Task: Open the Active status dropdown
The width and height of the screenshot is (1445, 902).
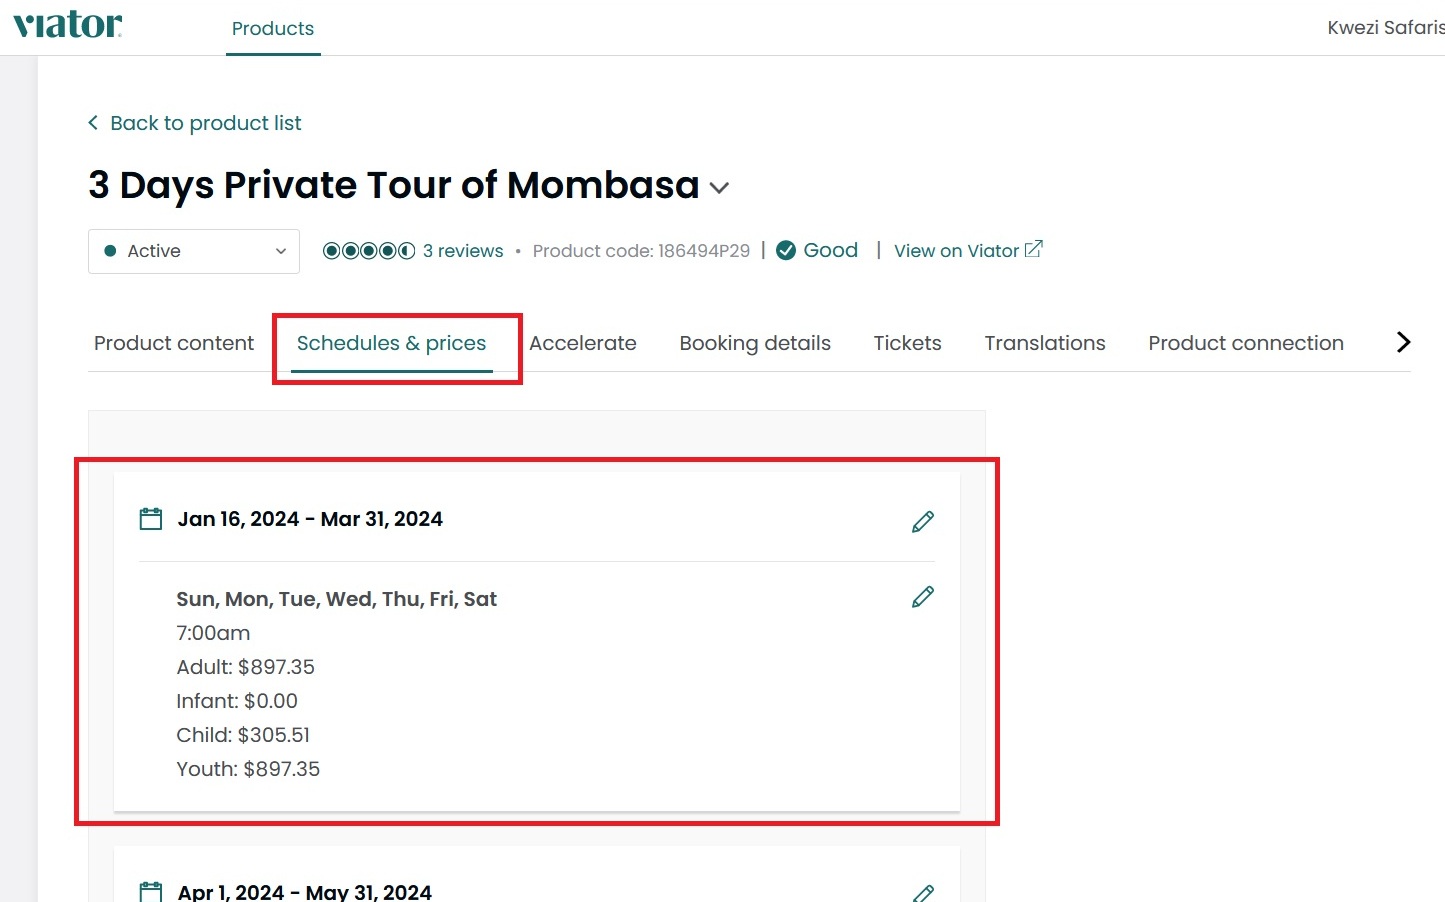Action: [194, 251]
